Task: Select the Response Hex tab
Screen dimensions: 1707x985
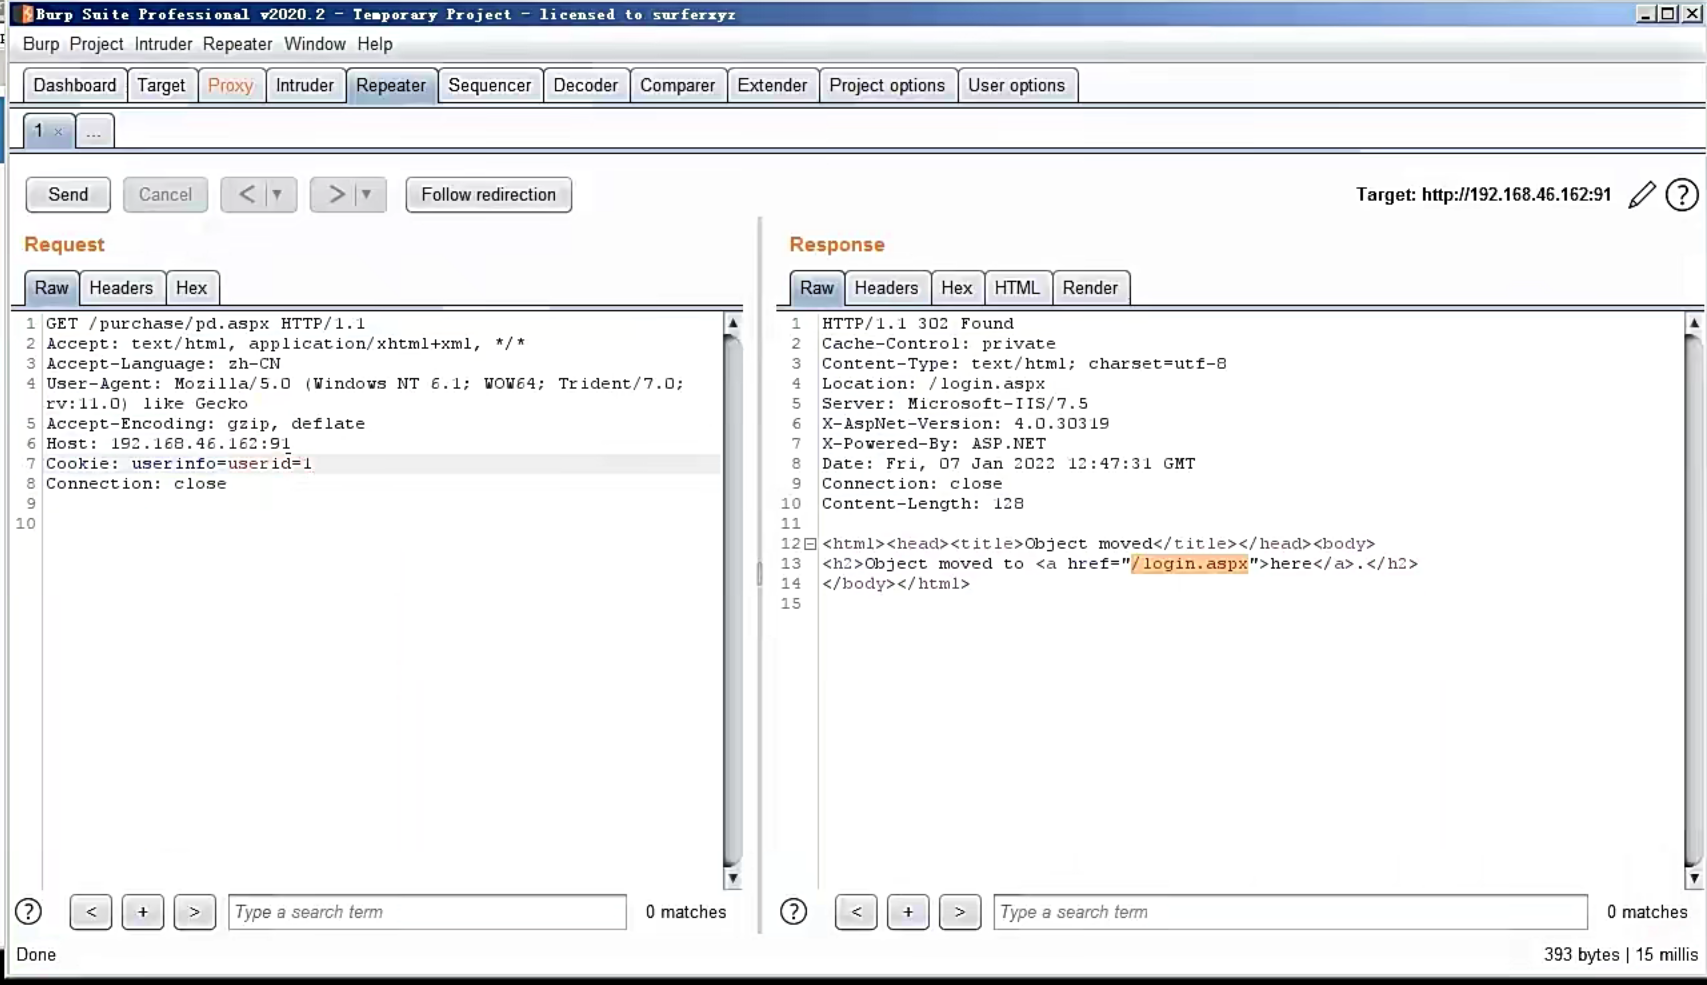Action: click(957, 288)
